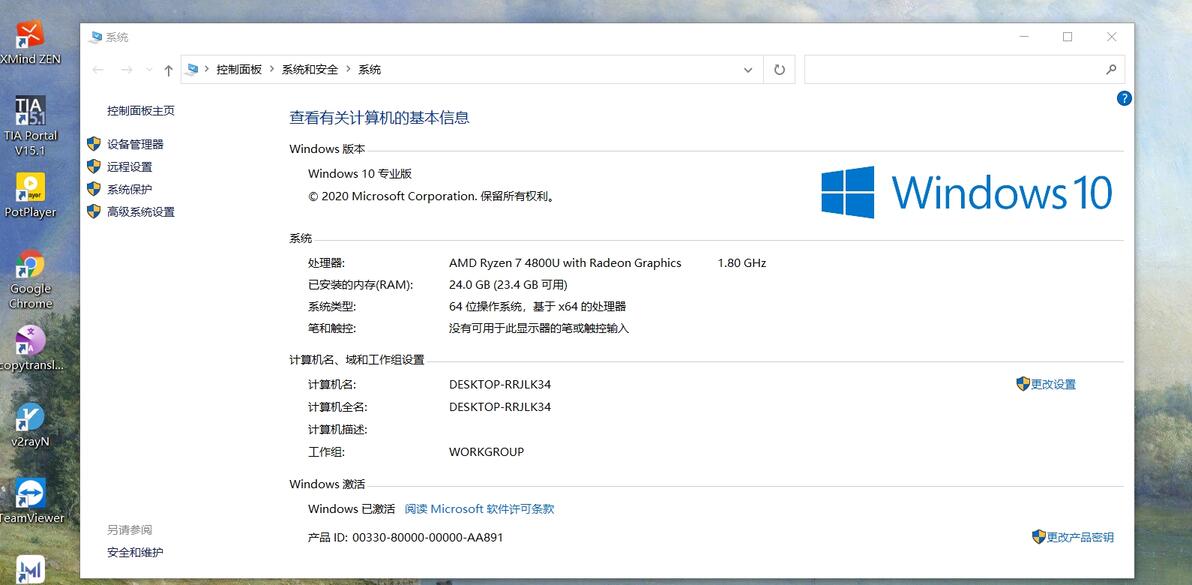The width and height of the screenshot is (1192, 585).
Task: Close the system window
Action: 1111,36
